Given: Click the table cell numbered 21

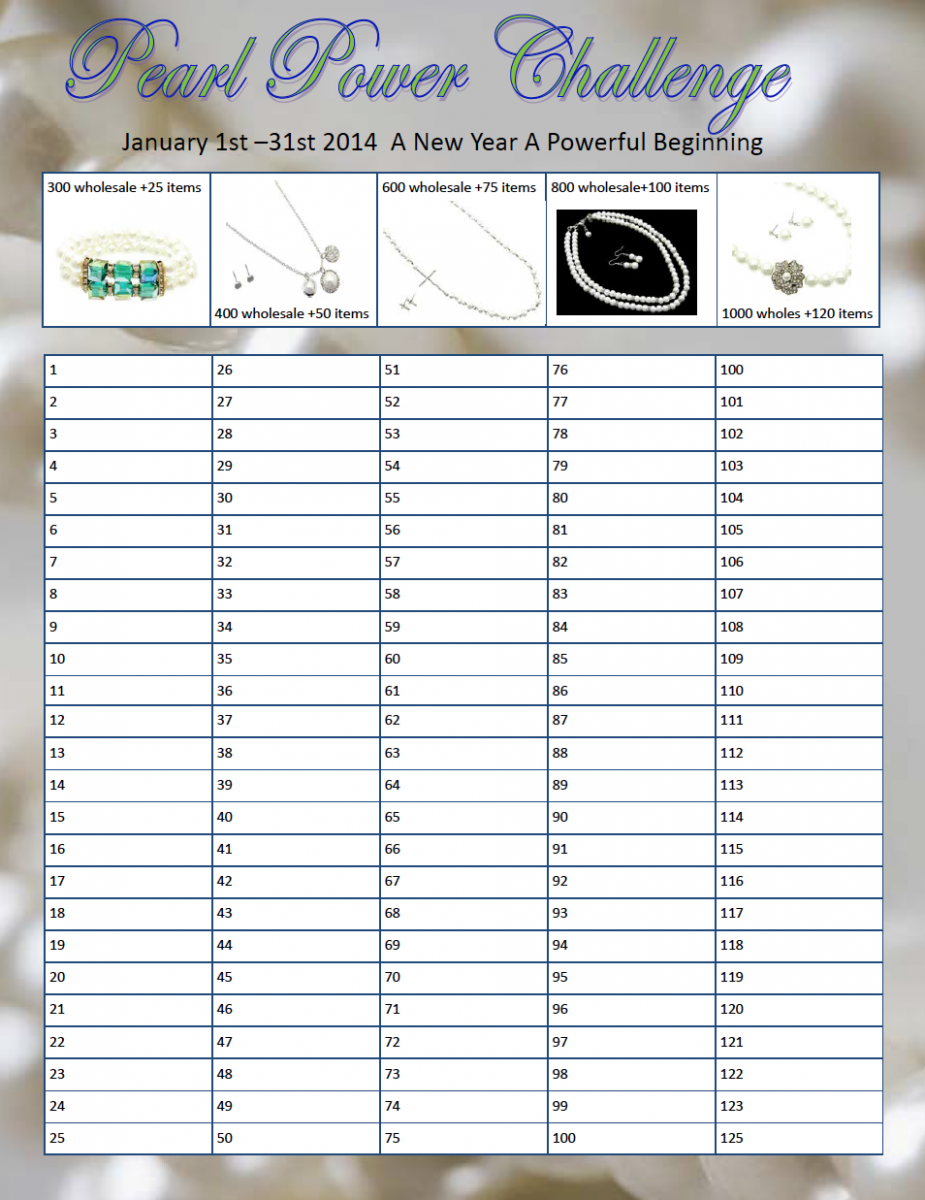Looking at the screenshot, I should 127,1010.
